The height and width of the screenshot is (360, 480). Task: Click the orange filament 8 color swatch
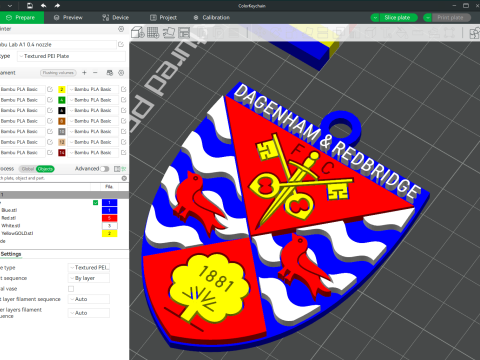coord(62,121)
